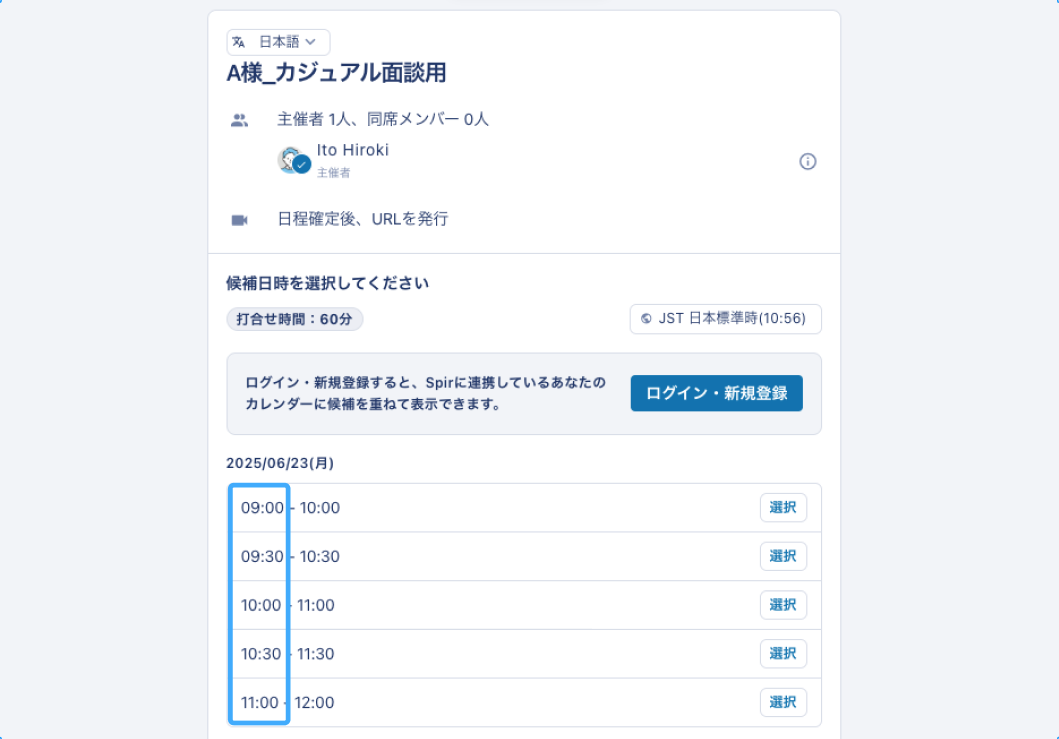Click the people icon in the host section

click(239, 118)
